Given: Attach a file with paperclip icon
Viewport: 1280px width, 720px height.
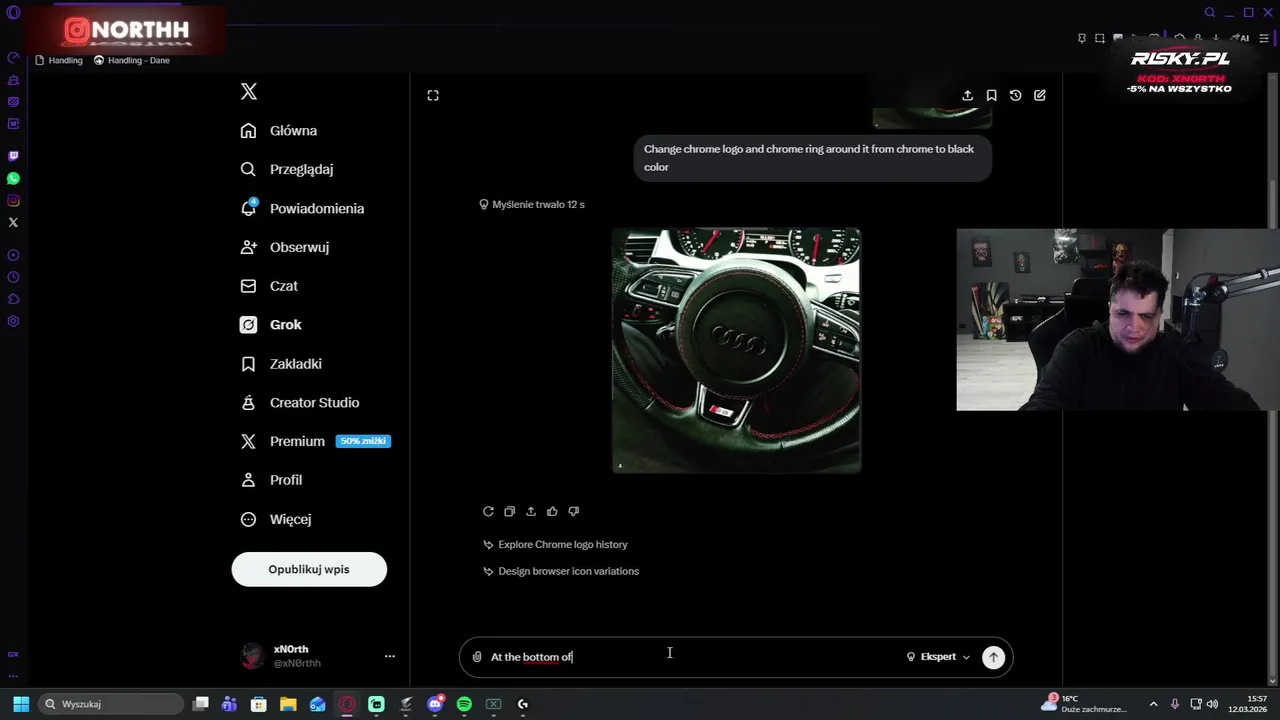Looking at the screenshot, I should (477, 657).
